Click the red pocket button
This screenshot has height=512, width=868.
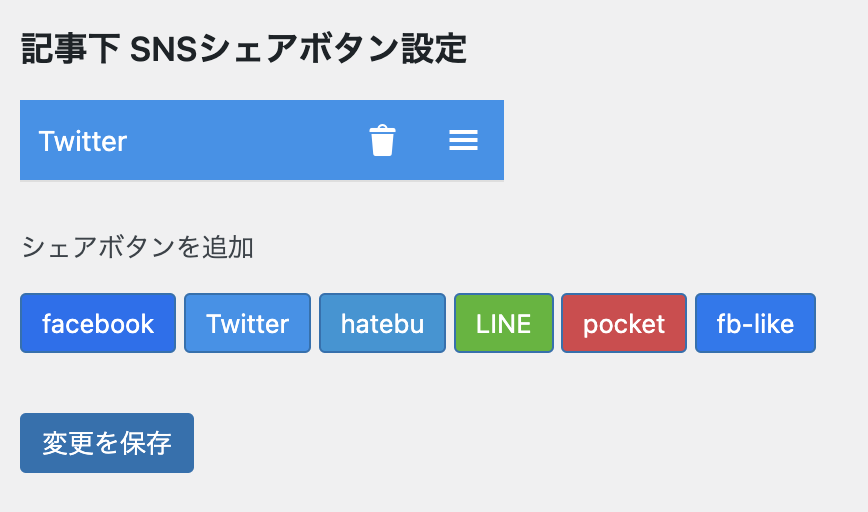624,323
